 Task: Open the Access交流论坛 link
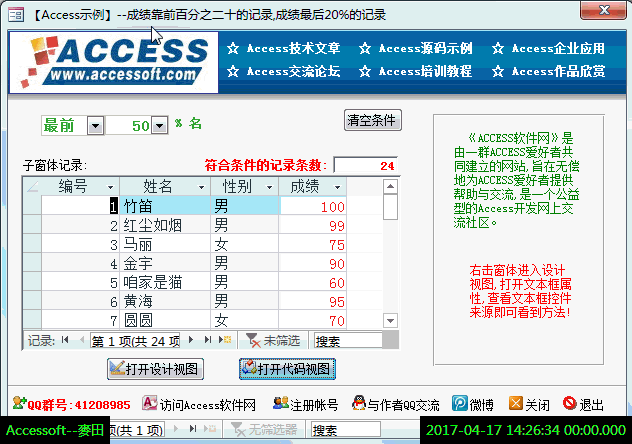click(x=293, y=71)
